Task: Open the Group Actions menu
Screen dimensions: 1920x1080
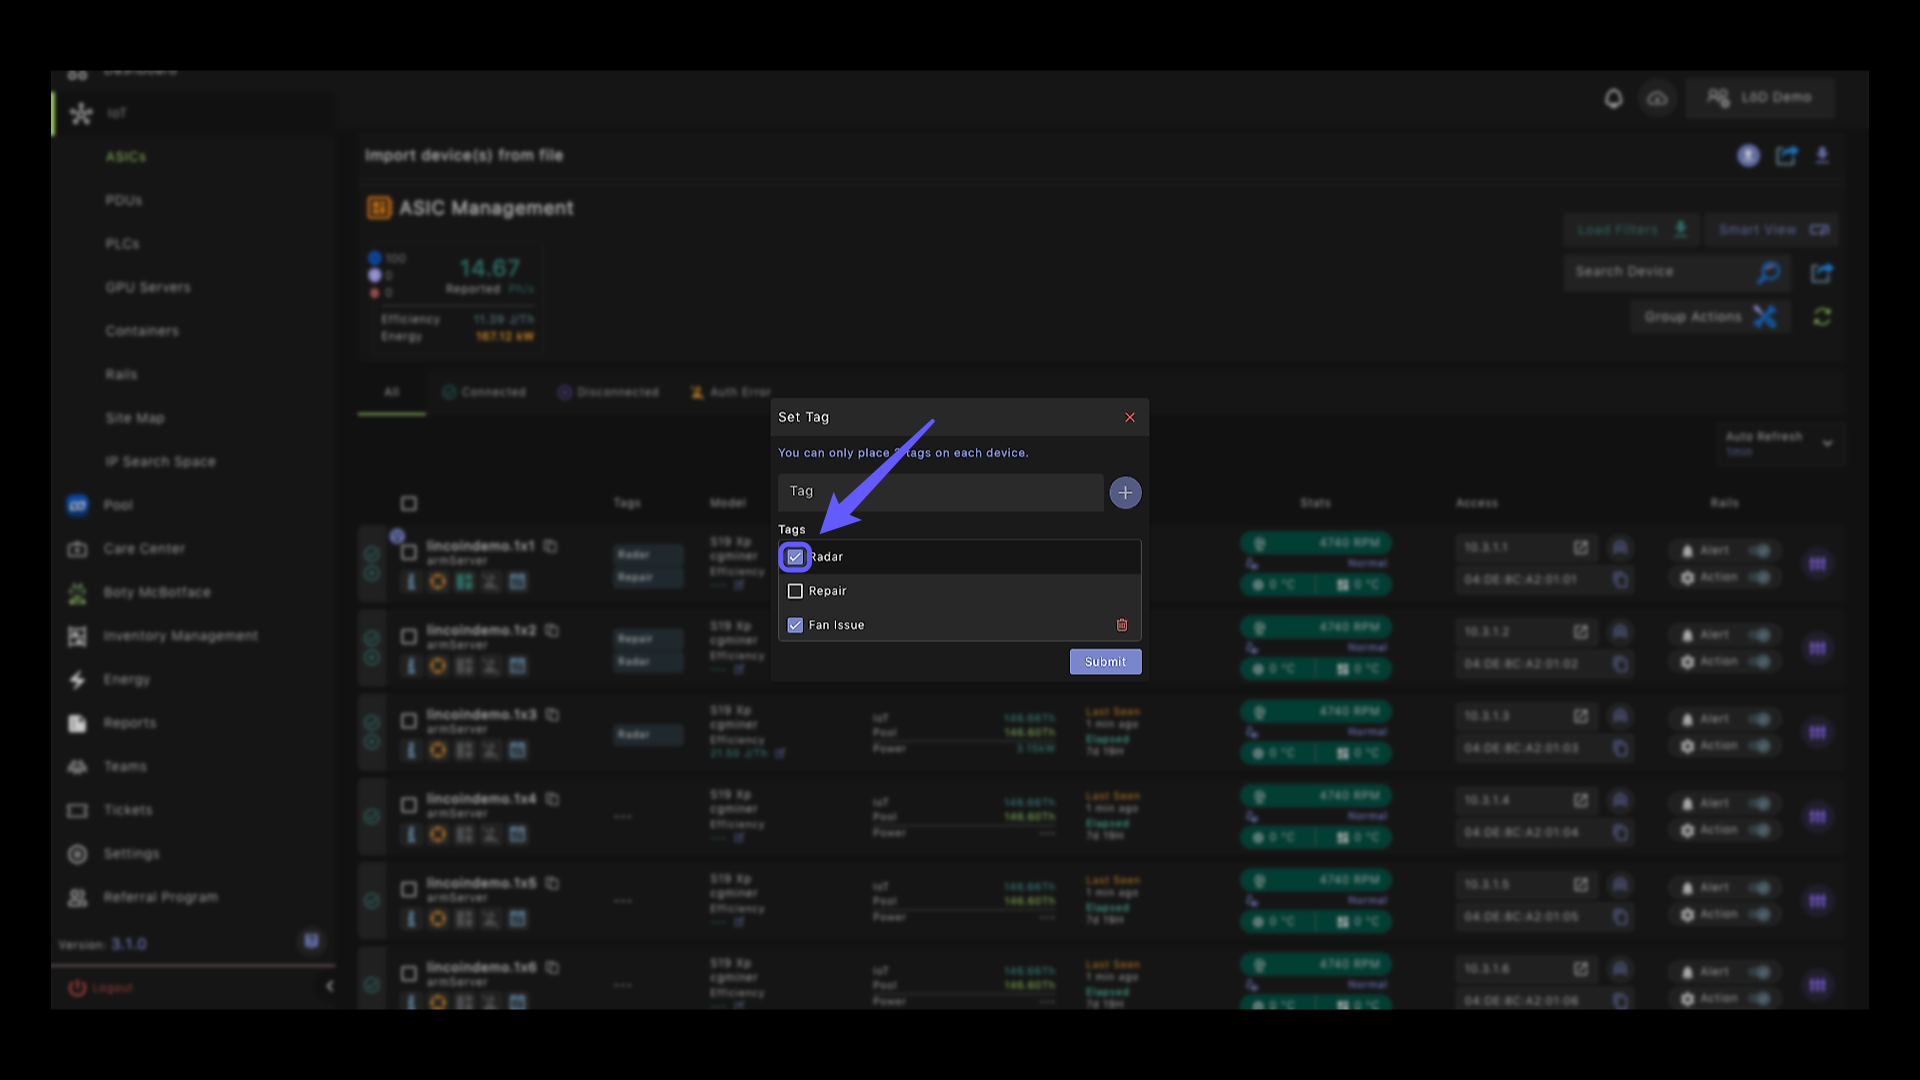Action: (1710, 317)
